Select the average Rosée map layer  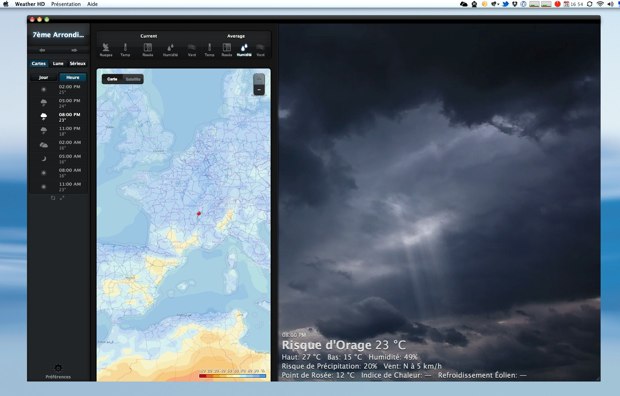pyautogui.click(x=227, y=50)
